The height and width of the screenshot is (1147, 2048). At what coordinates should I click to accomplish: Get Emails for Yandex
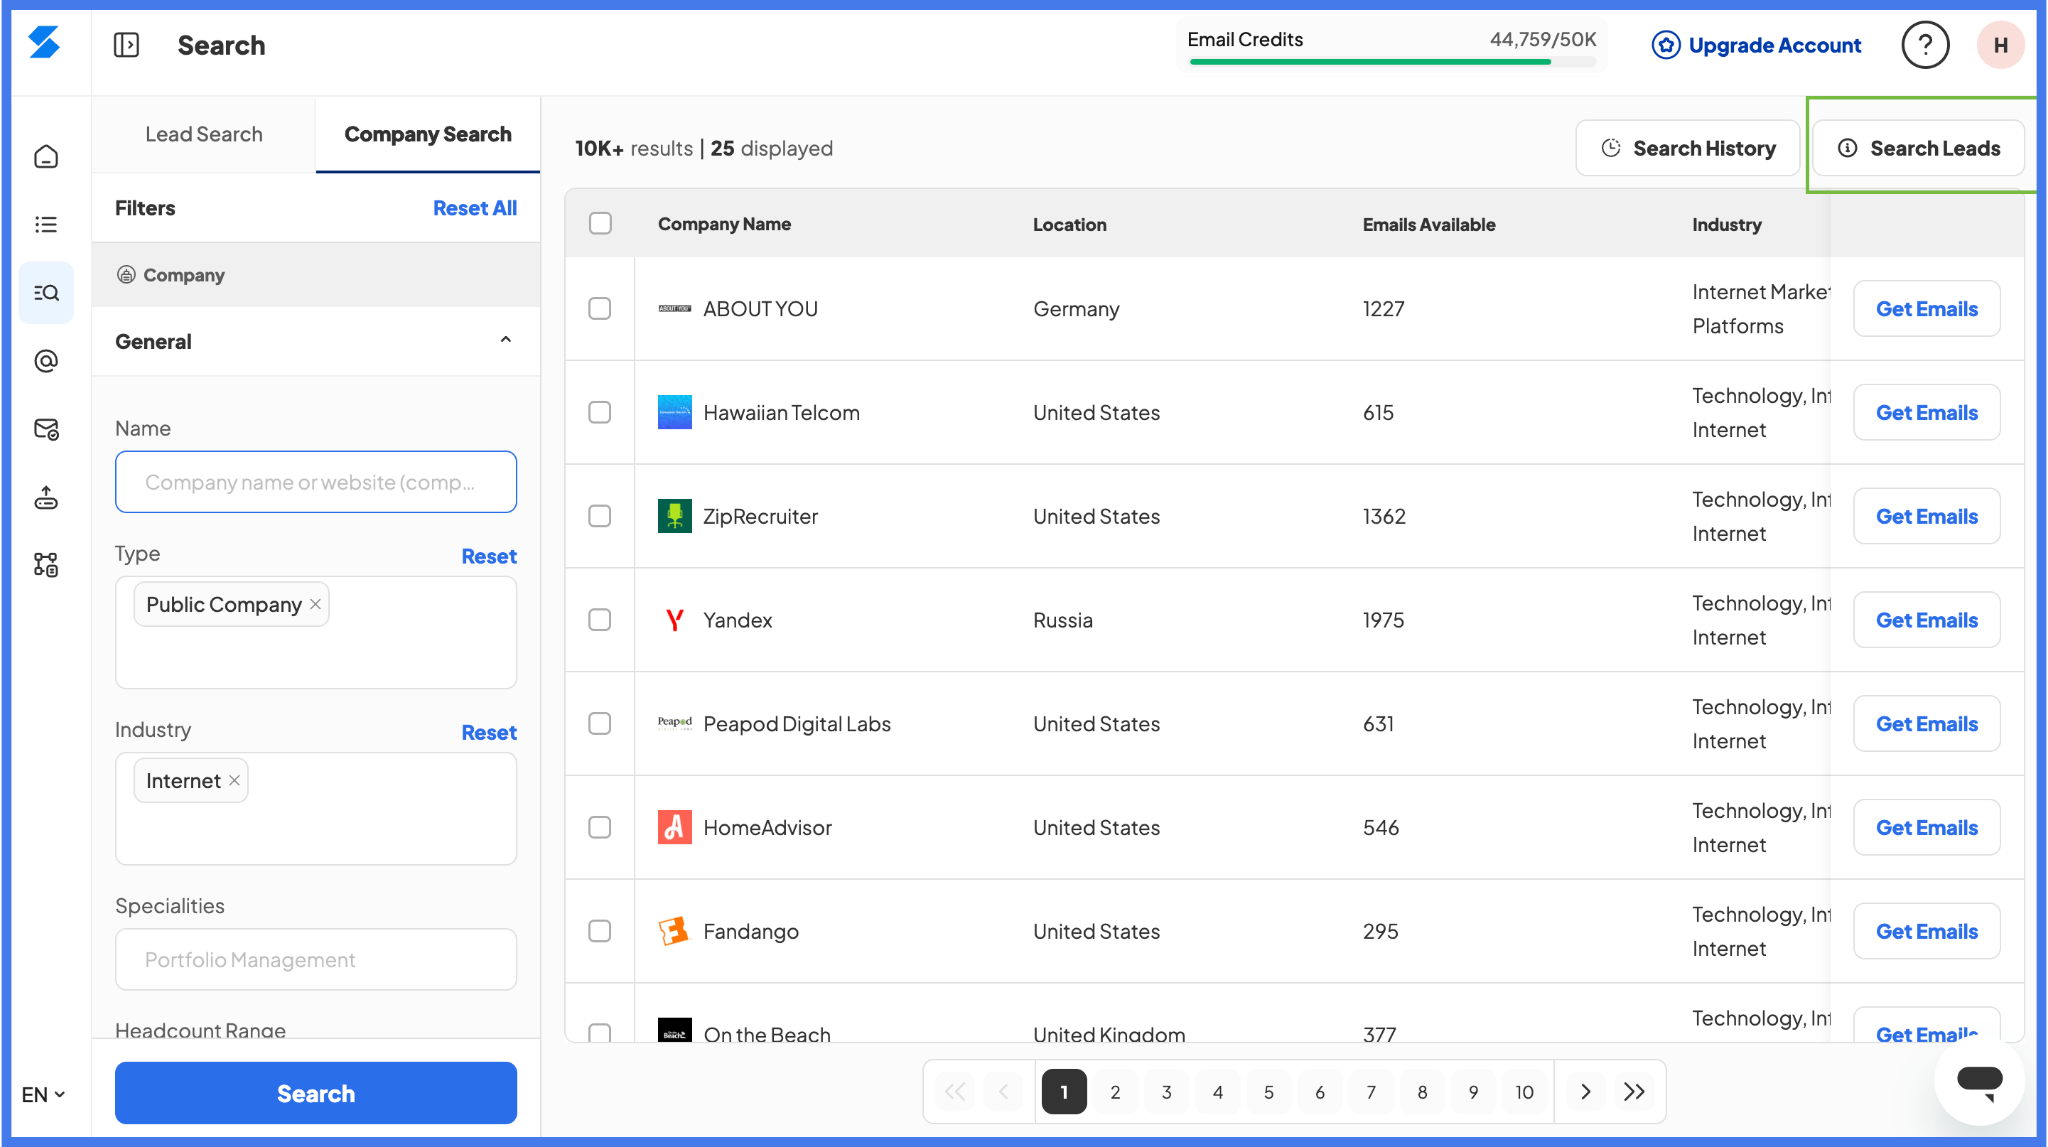1927,620
